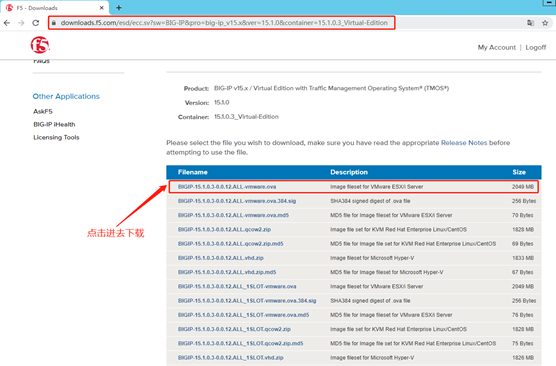Image resolution: width=556 pixels, height=366 pixels.
Task: Download BIGIP ALL.vhd.zip file
Action: [221, 258]
